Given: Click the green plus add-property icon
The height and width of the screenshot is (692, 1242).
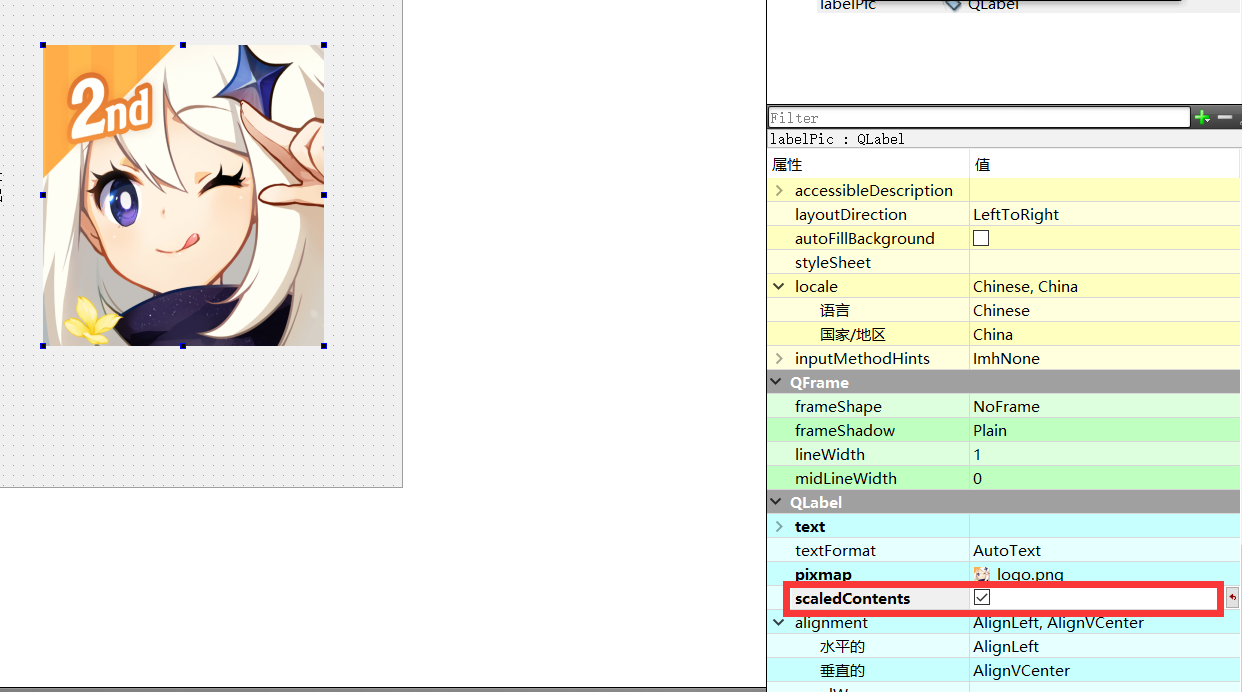Looking at the screenshot, I should pos(1203,118).
